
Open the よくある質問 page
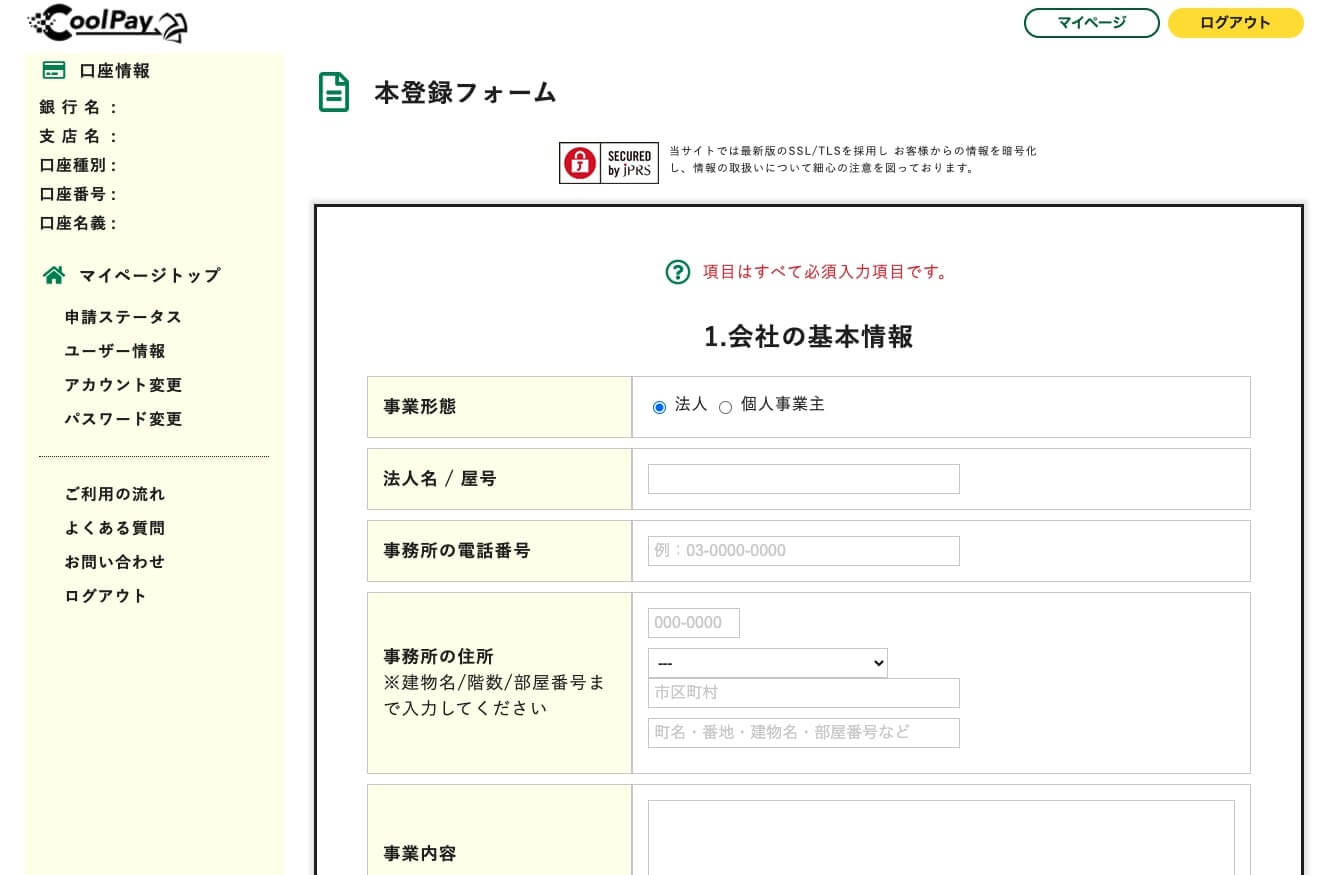tap(115, 528)
